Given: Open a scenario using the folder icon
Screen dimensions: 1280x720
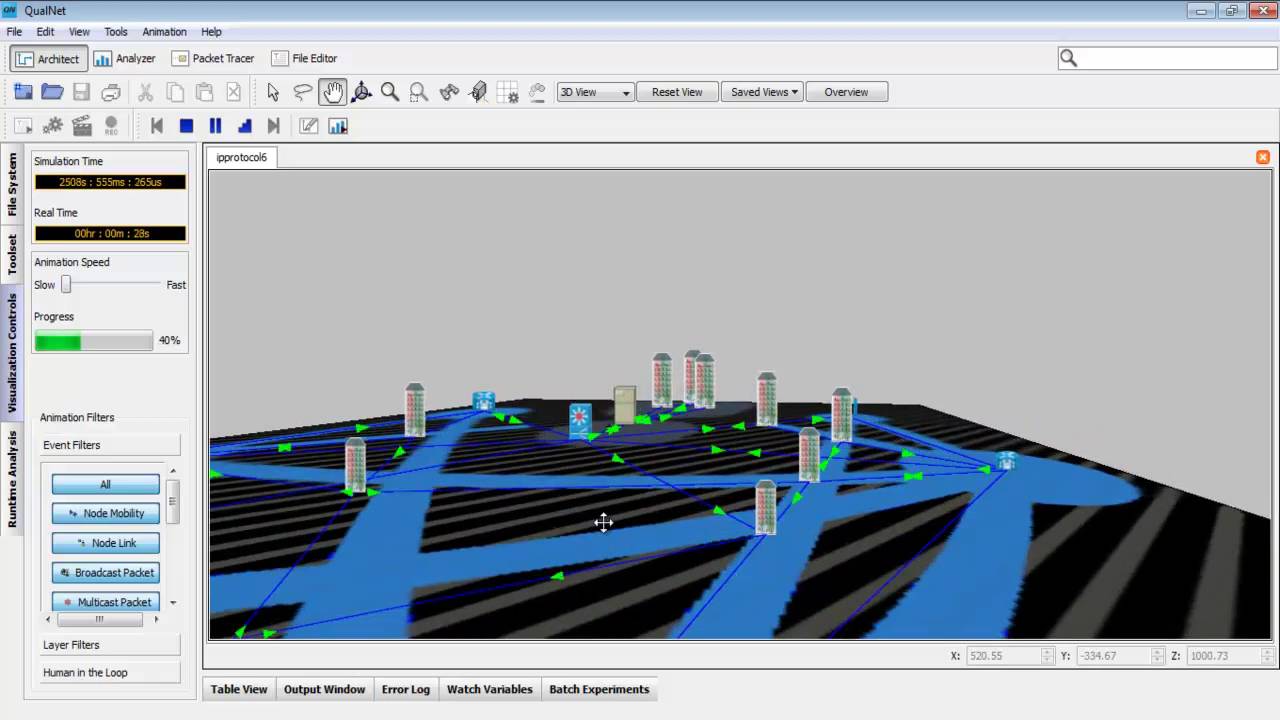Looking at the screenshot, I should [52, 92].
